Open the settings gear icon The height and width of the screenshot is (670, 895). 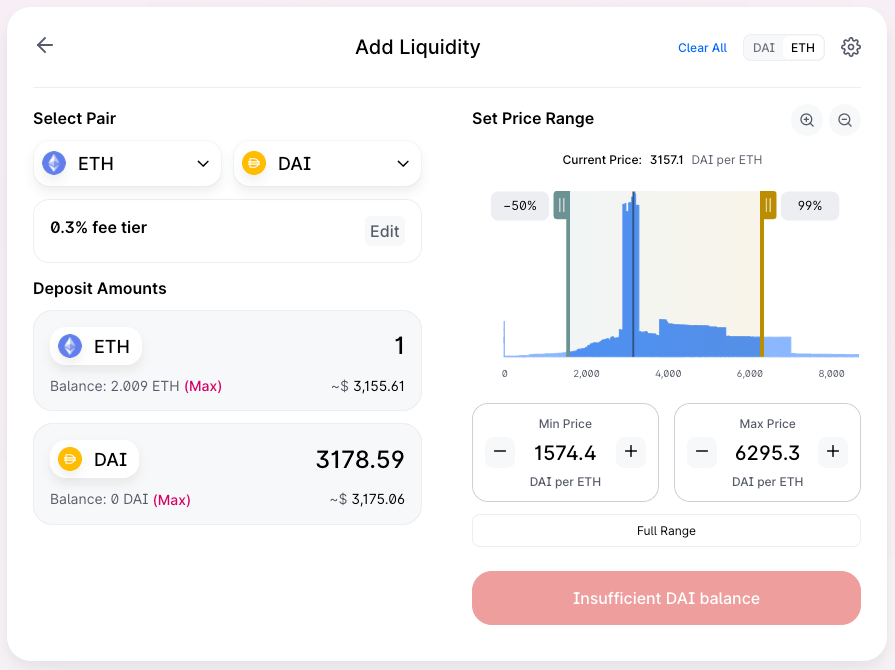pos(851,47)
